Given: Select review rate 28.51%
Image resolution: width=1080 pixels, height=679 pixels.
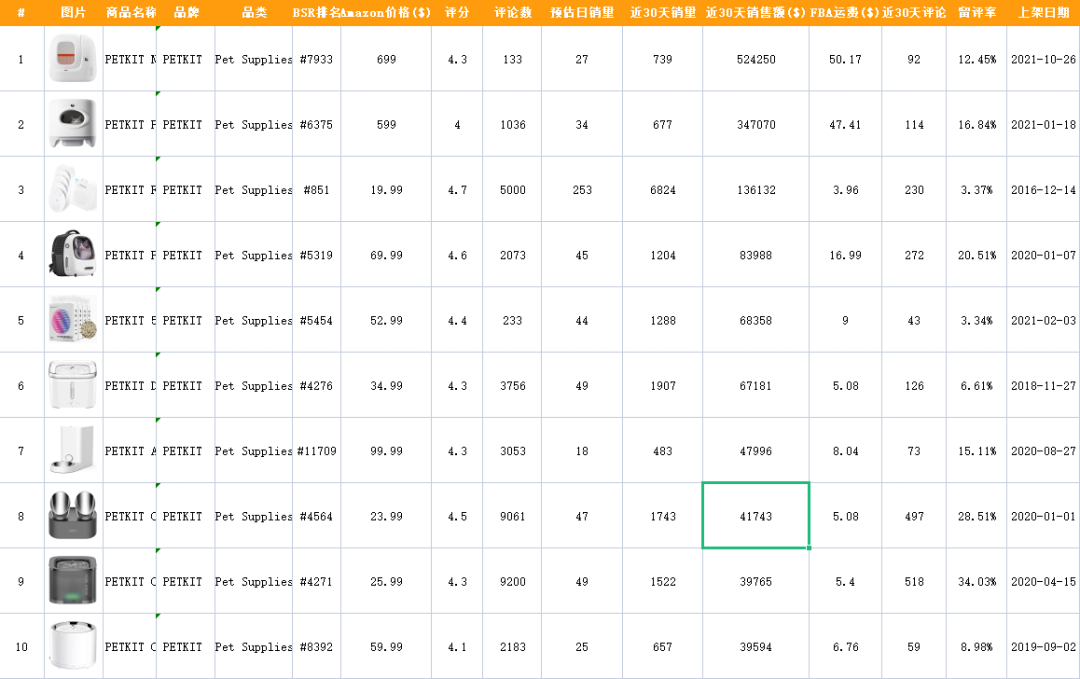Looking at the screenshot, I should 977,516.
